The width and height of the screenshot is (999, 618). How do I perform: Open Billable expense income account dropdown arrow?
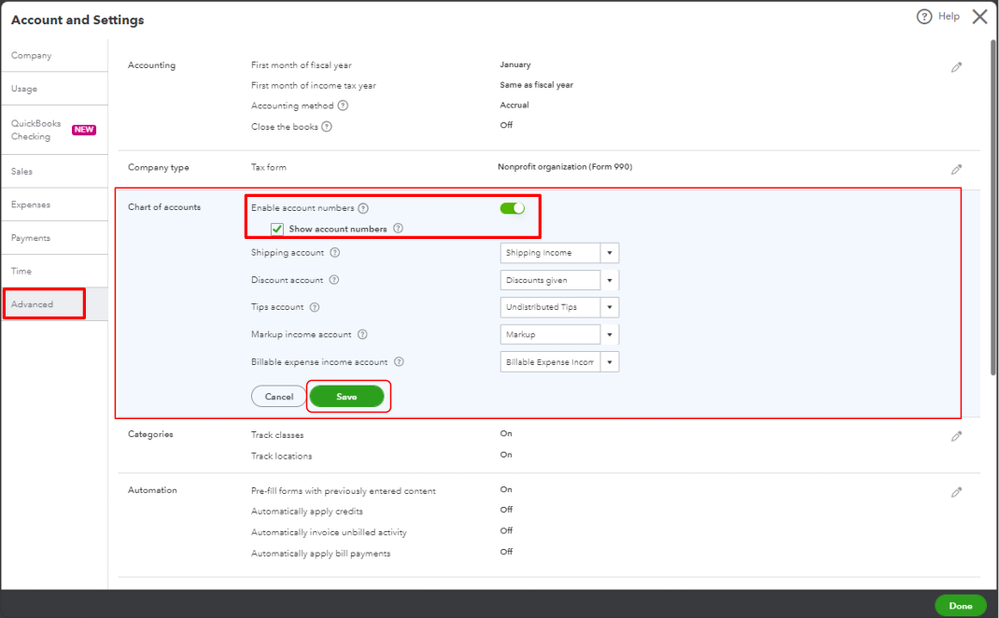click(x=610, y=362)
